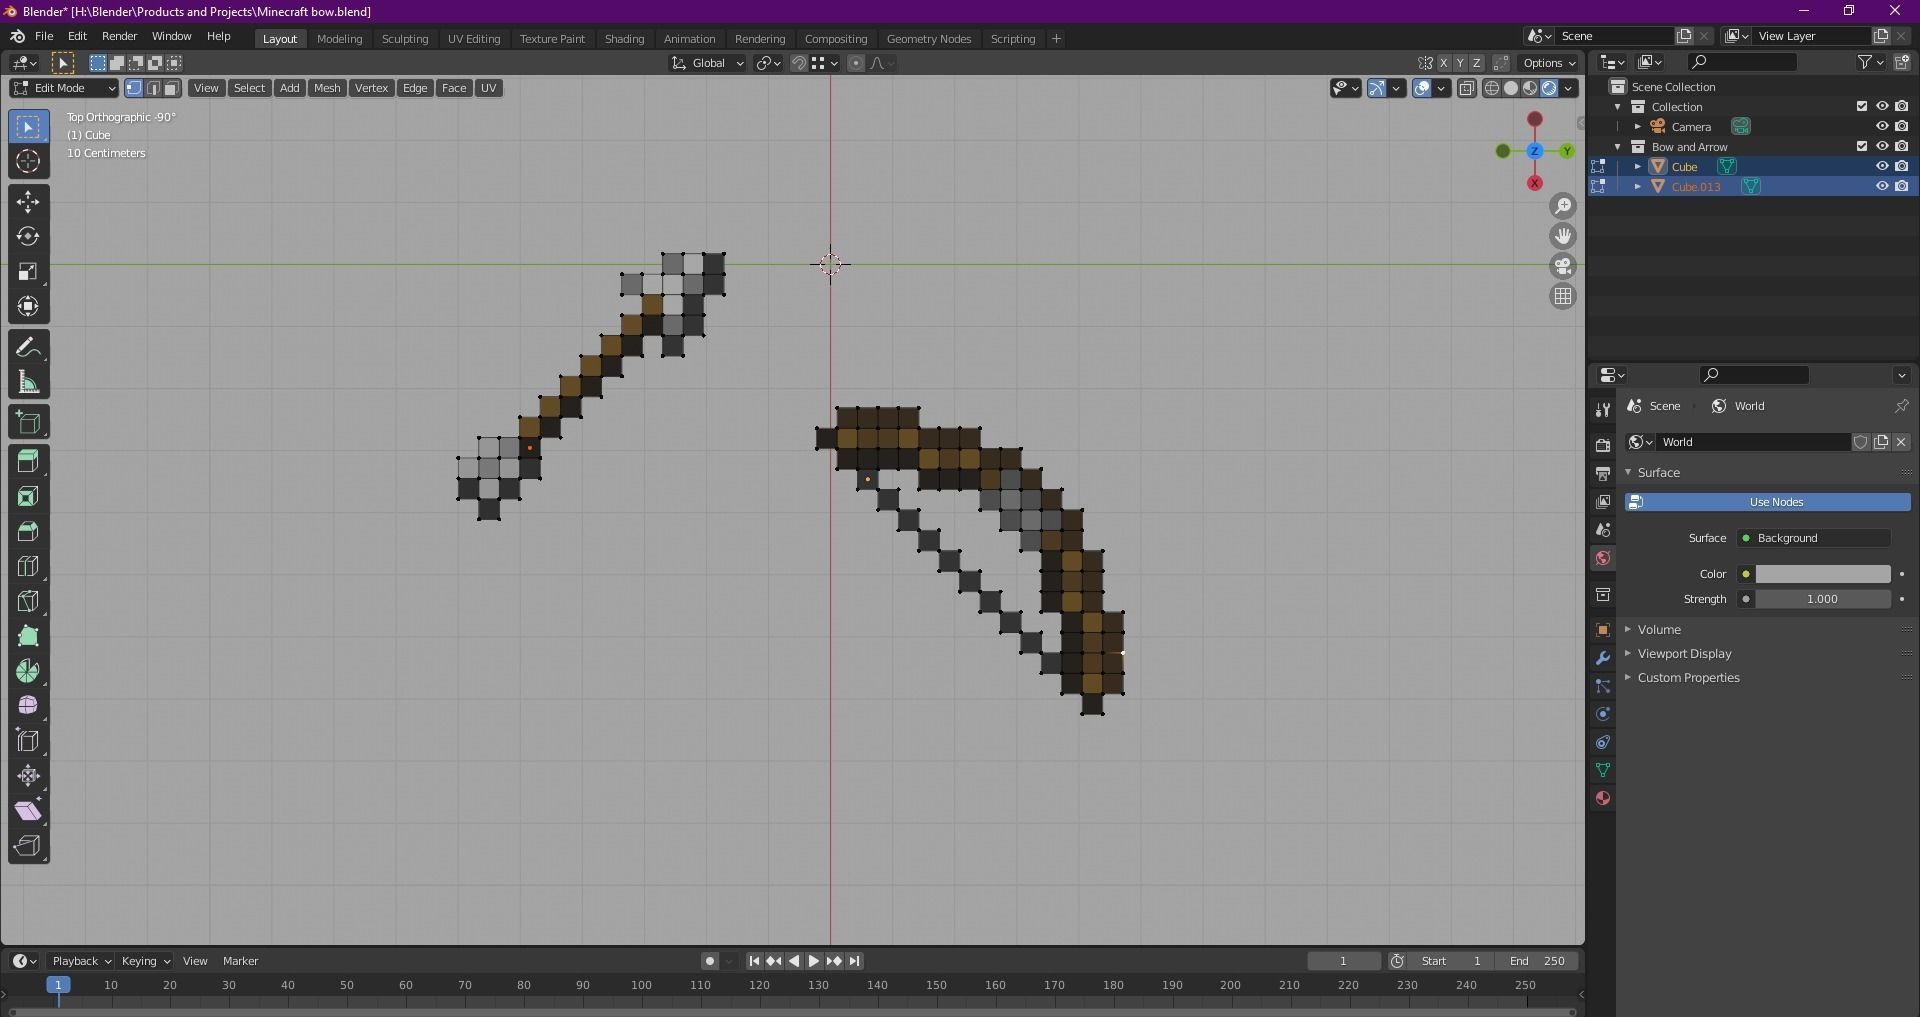The width and height of the screenshot is (1920, 1017).
Task: Open the Vertex menu button
Action: 371,88
